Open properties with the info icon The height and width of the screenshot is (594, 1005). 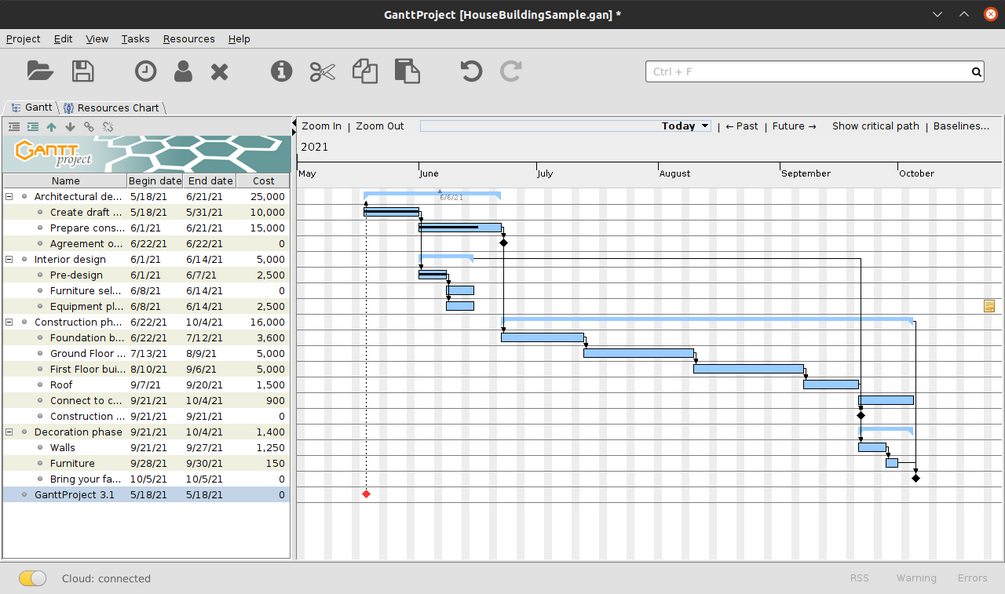pos(281,71)
